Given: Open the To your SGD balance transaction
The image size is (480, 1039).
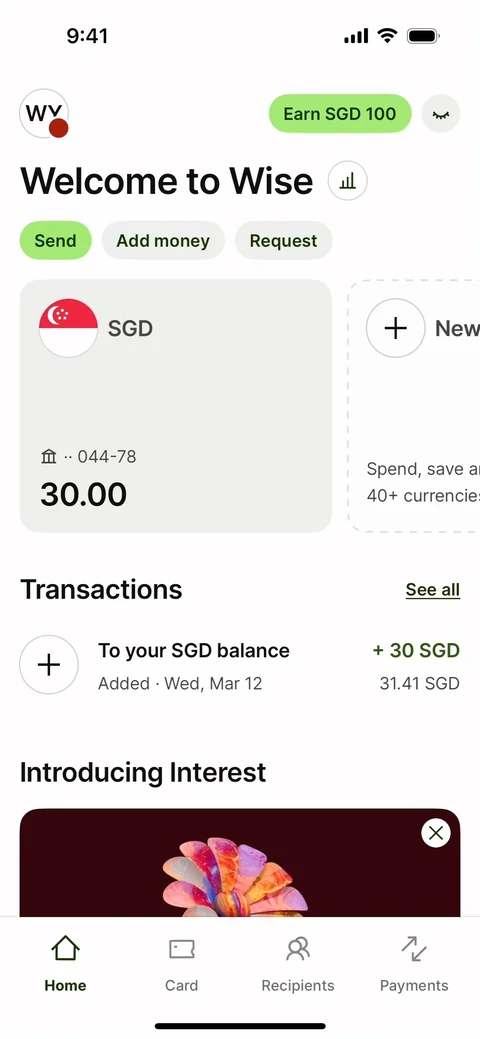Looking at the screenshot, I should click(240, 665).
